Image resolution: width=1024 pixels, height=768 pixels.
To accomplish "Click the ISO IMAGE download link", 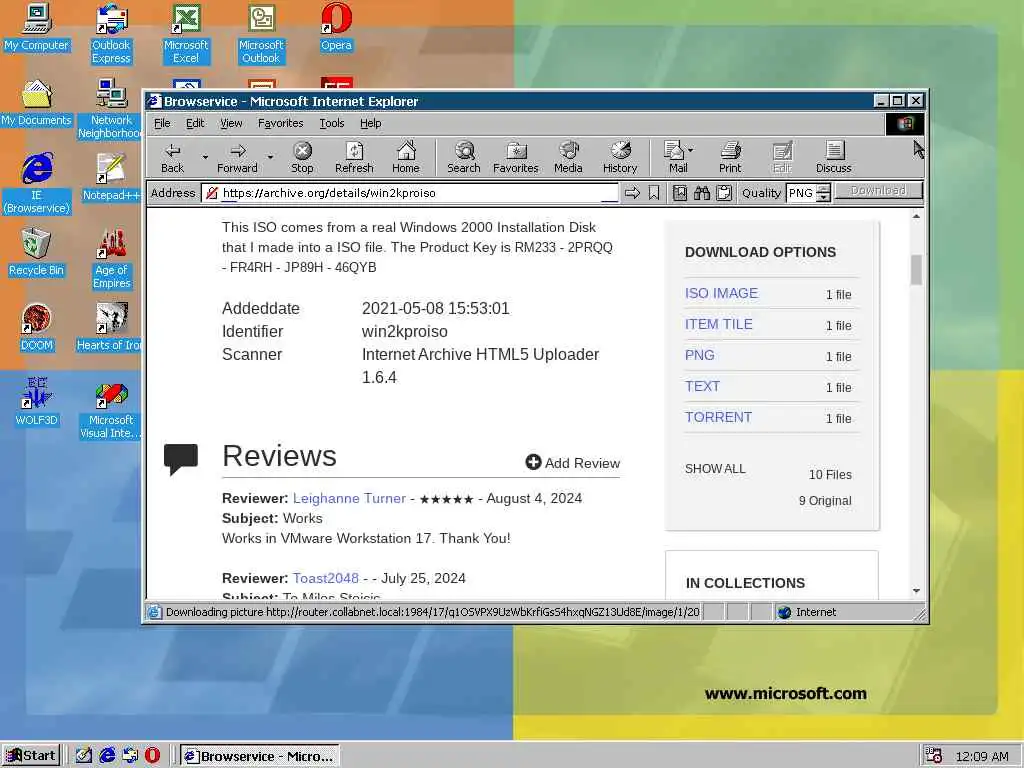I will 721,293.
